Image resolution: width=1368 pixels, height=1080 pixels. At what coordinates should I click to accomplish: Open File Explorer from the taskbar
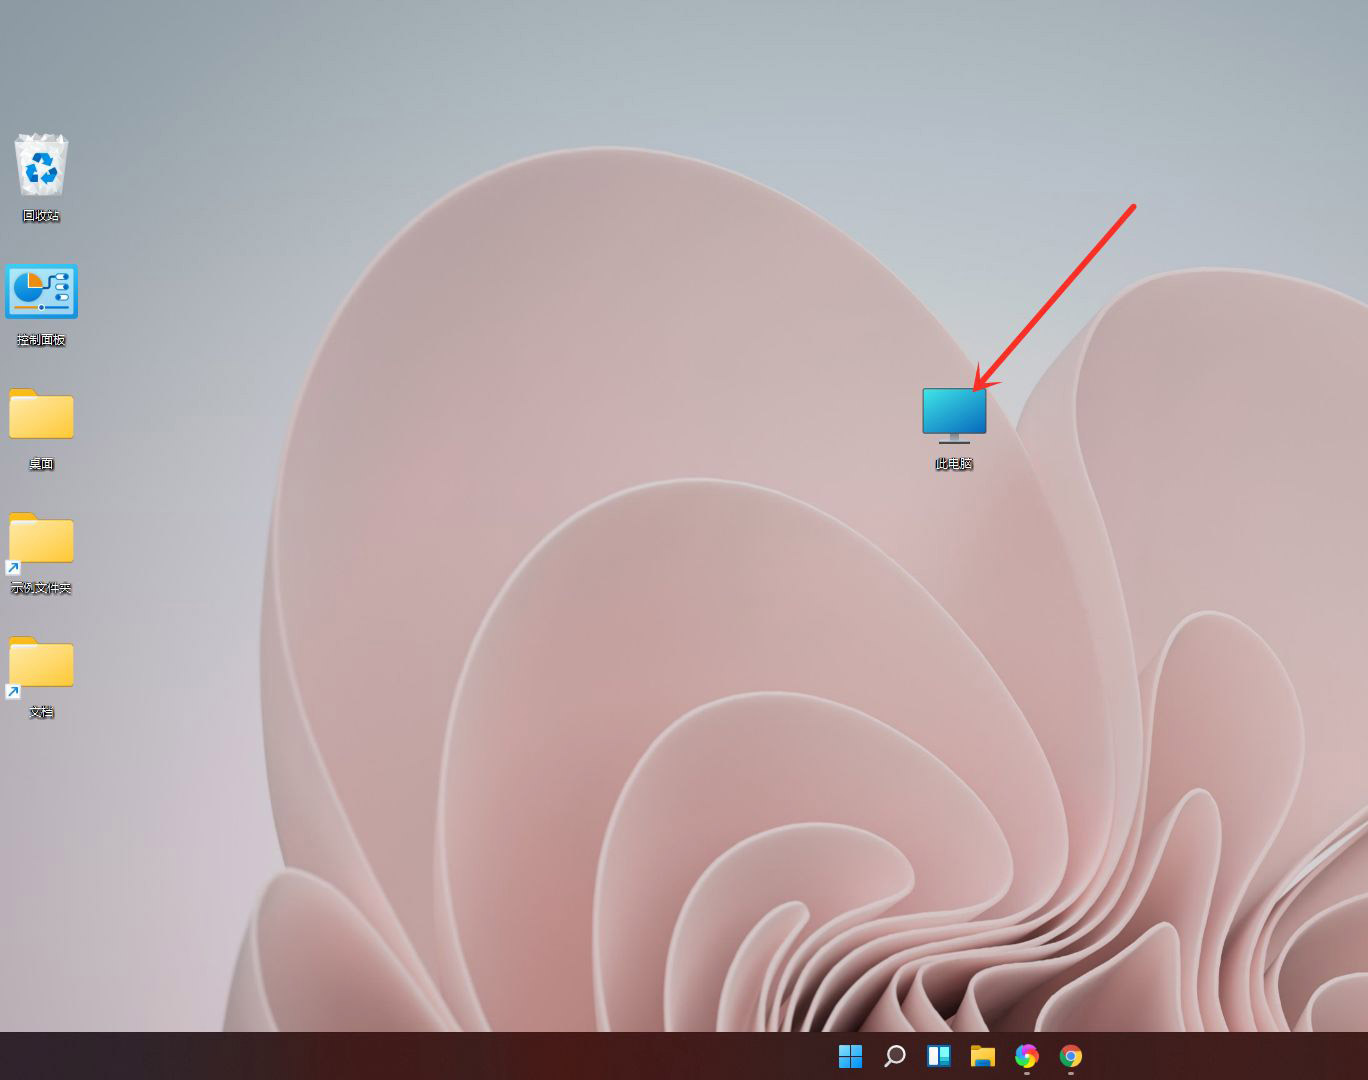982,1056
